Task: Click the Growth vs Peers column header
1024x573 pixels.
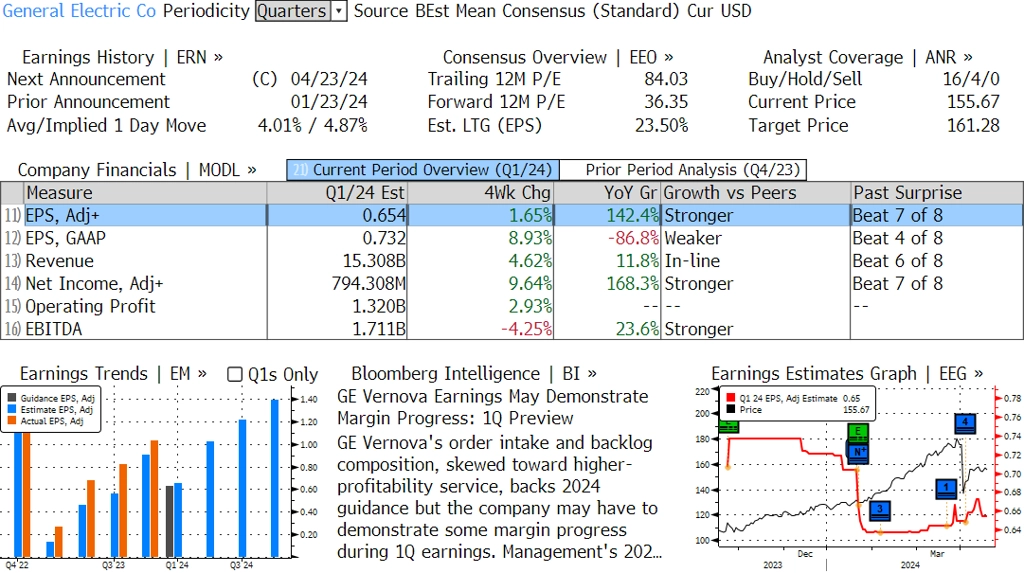Action: point(756,193)
